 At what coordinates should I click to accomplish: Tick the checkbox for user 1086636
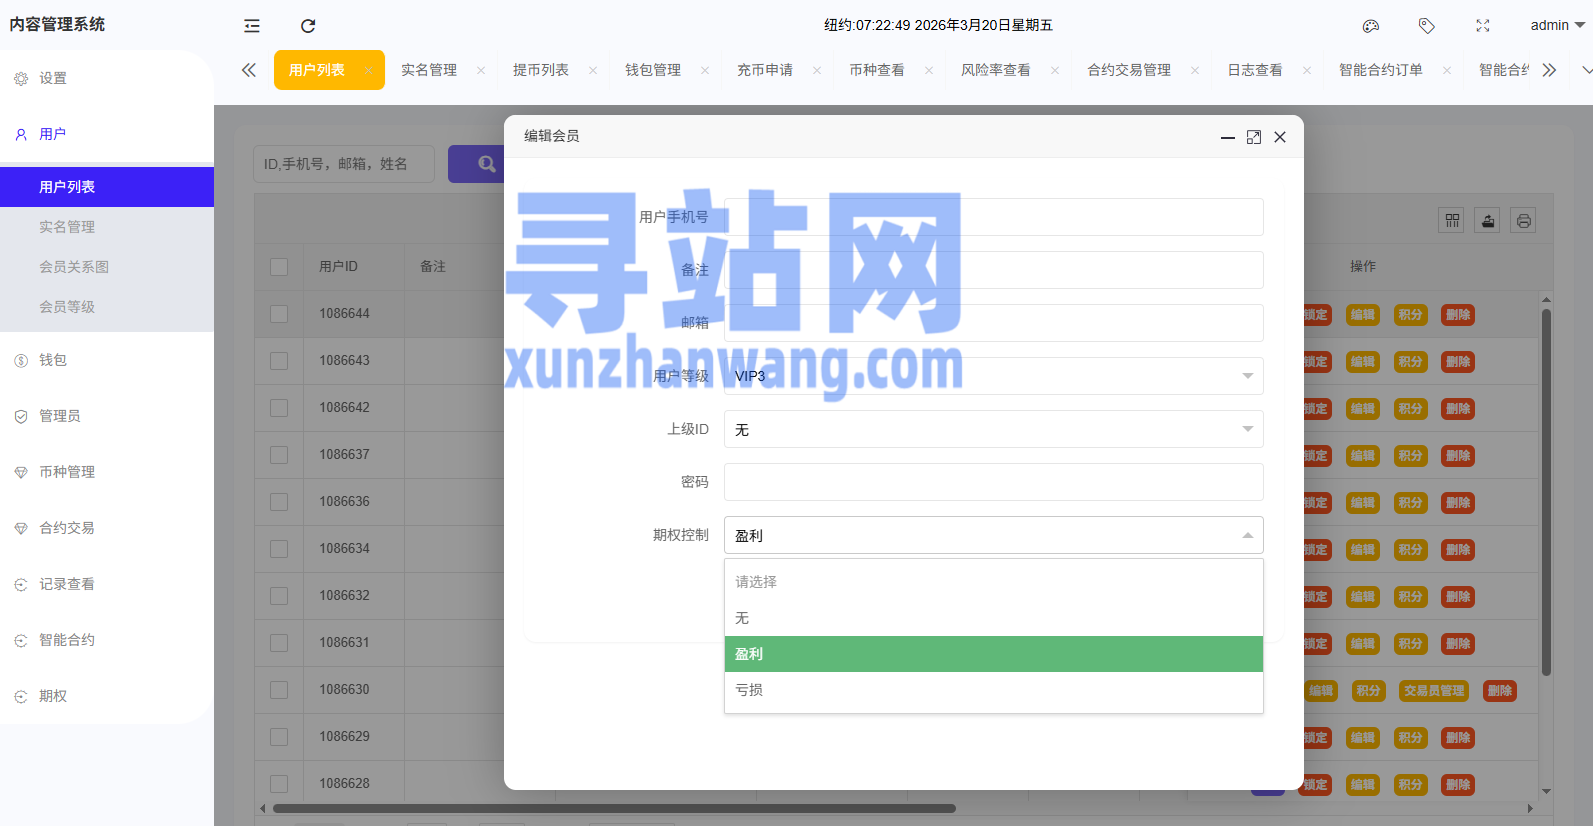pyautogui.click(x=279, y=502)
